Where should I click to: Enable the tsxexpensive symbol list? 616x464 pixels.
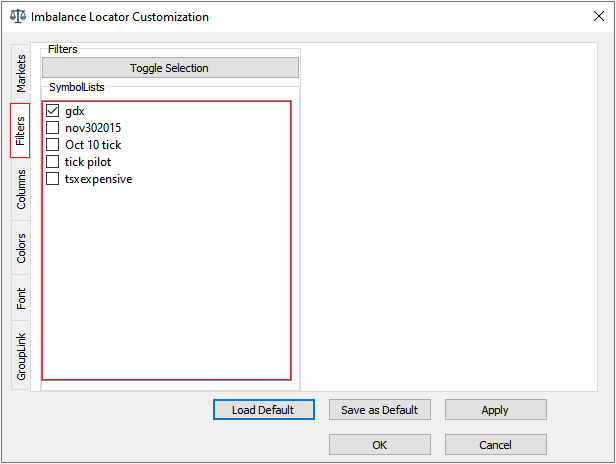pyautogui.click(x=53, y=179)
